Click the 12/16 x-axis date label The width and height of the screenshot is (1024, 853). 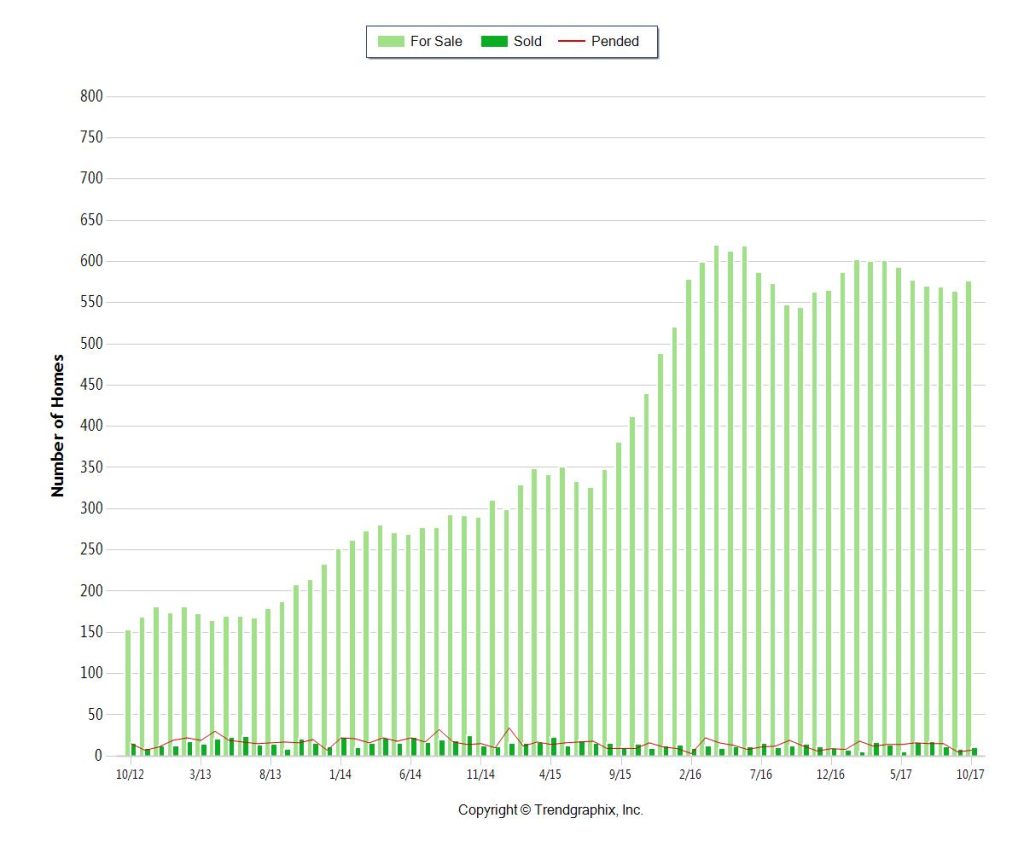coord(831,775)
